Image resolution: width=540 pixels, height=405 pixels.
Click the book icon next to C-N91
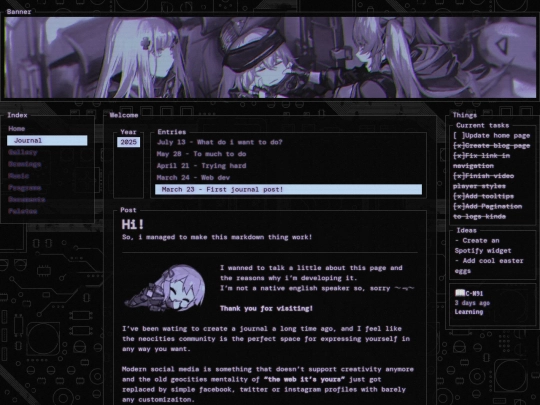coord(460,293)
